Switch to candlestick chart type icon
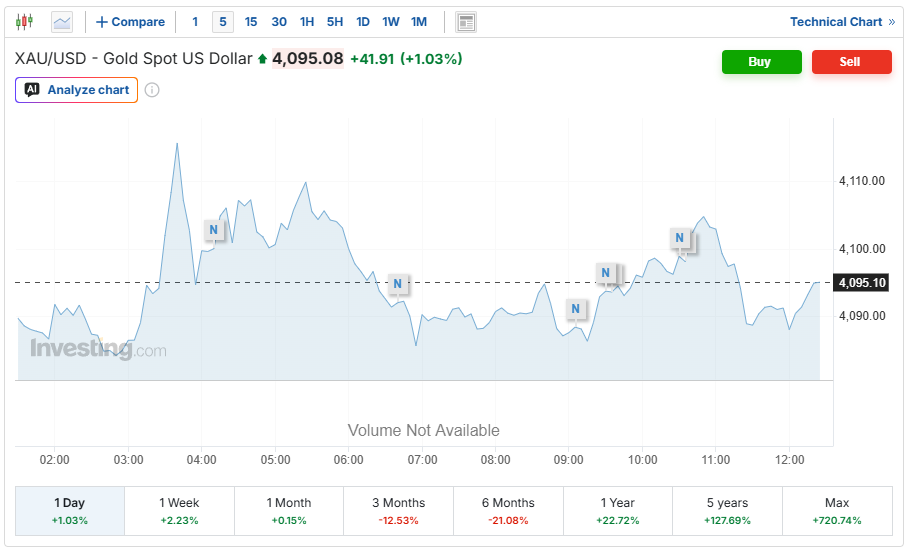 pyautogui.click(x=24, y=22)
